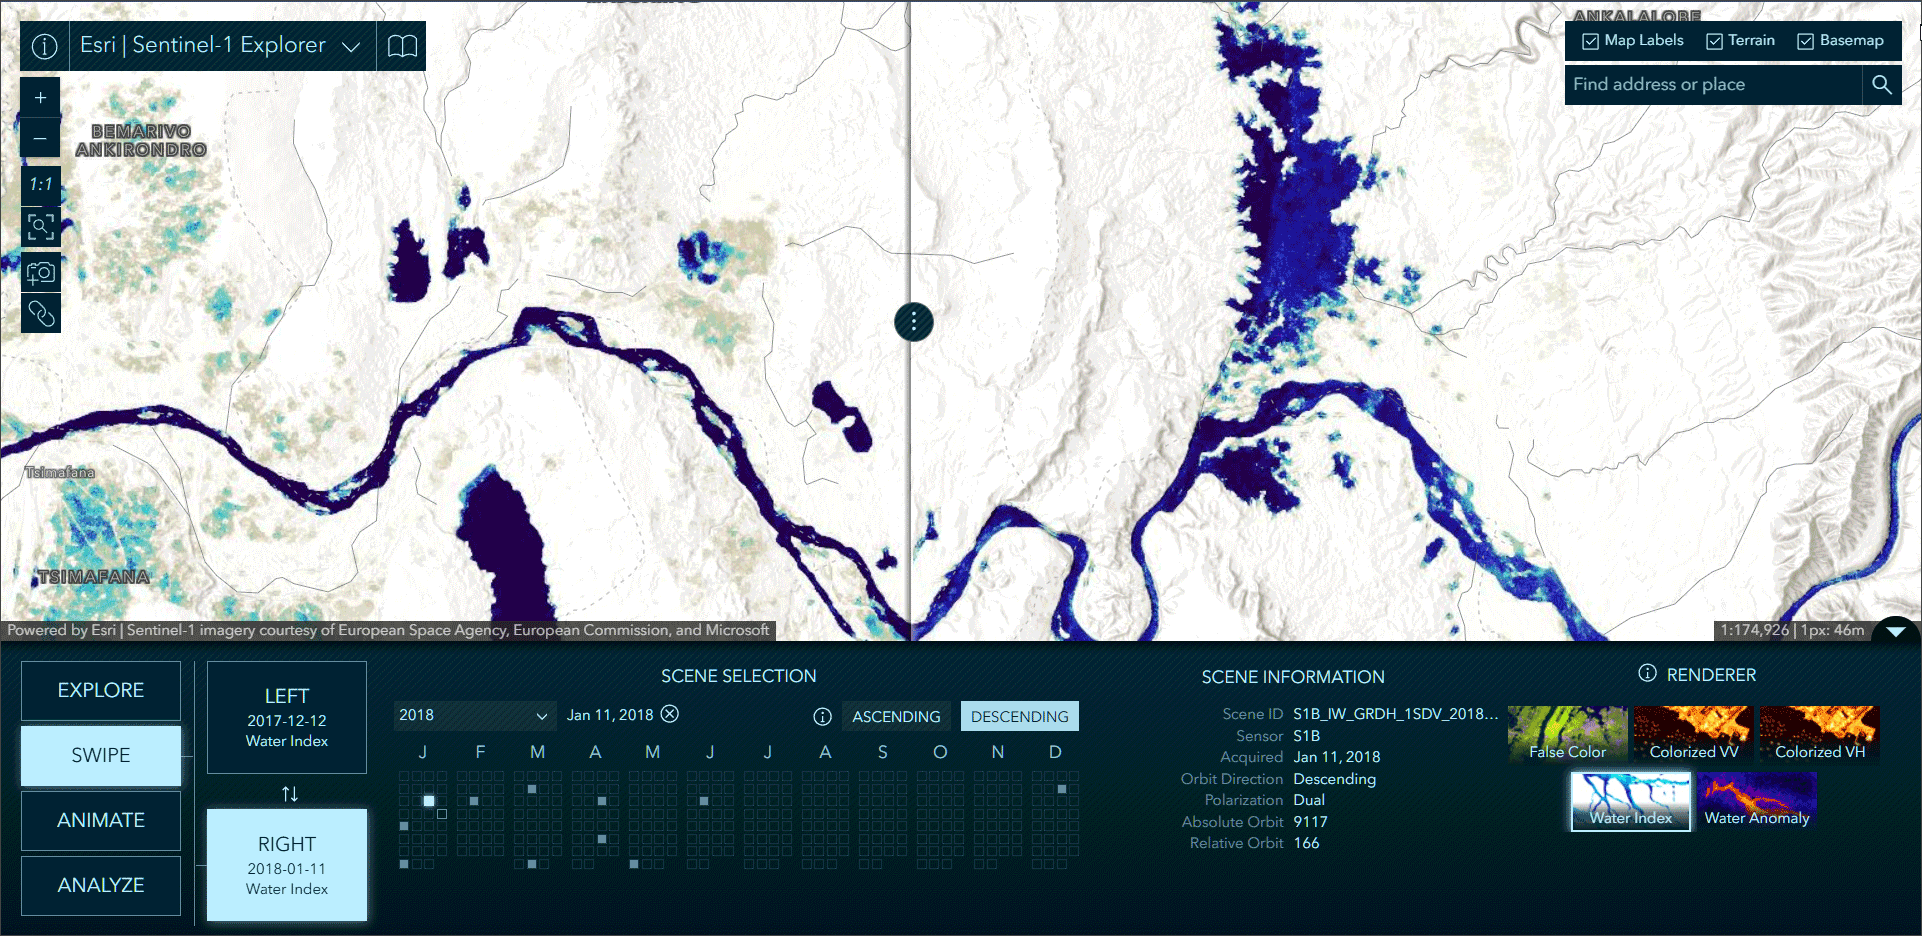Open the 2018 year dropdown

[473, 715]
